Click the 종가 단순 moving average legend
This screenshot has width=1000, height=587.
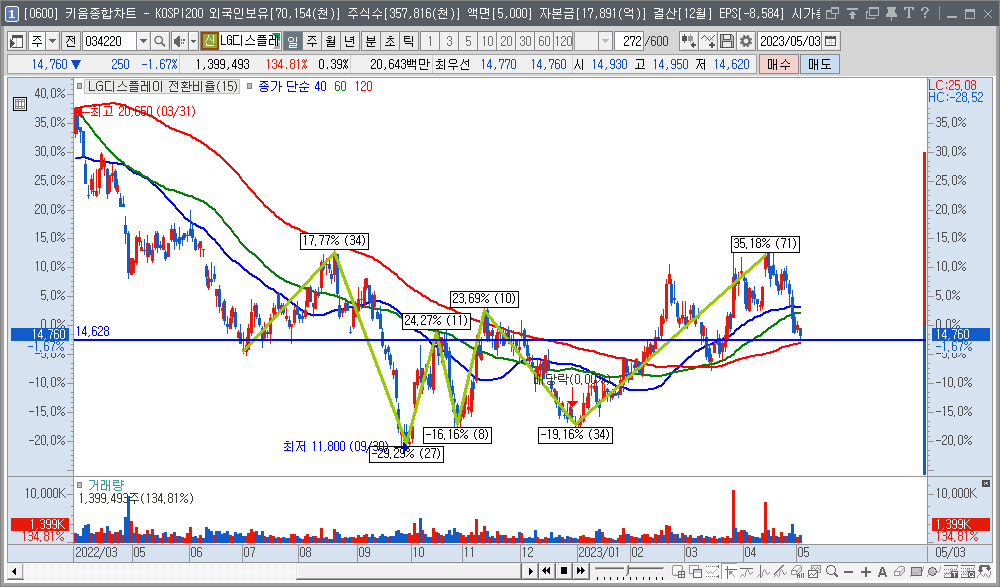click(284, 86)
